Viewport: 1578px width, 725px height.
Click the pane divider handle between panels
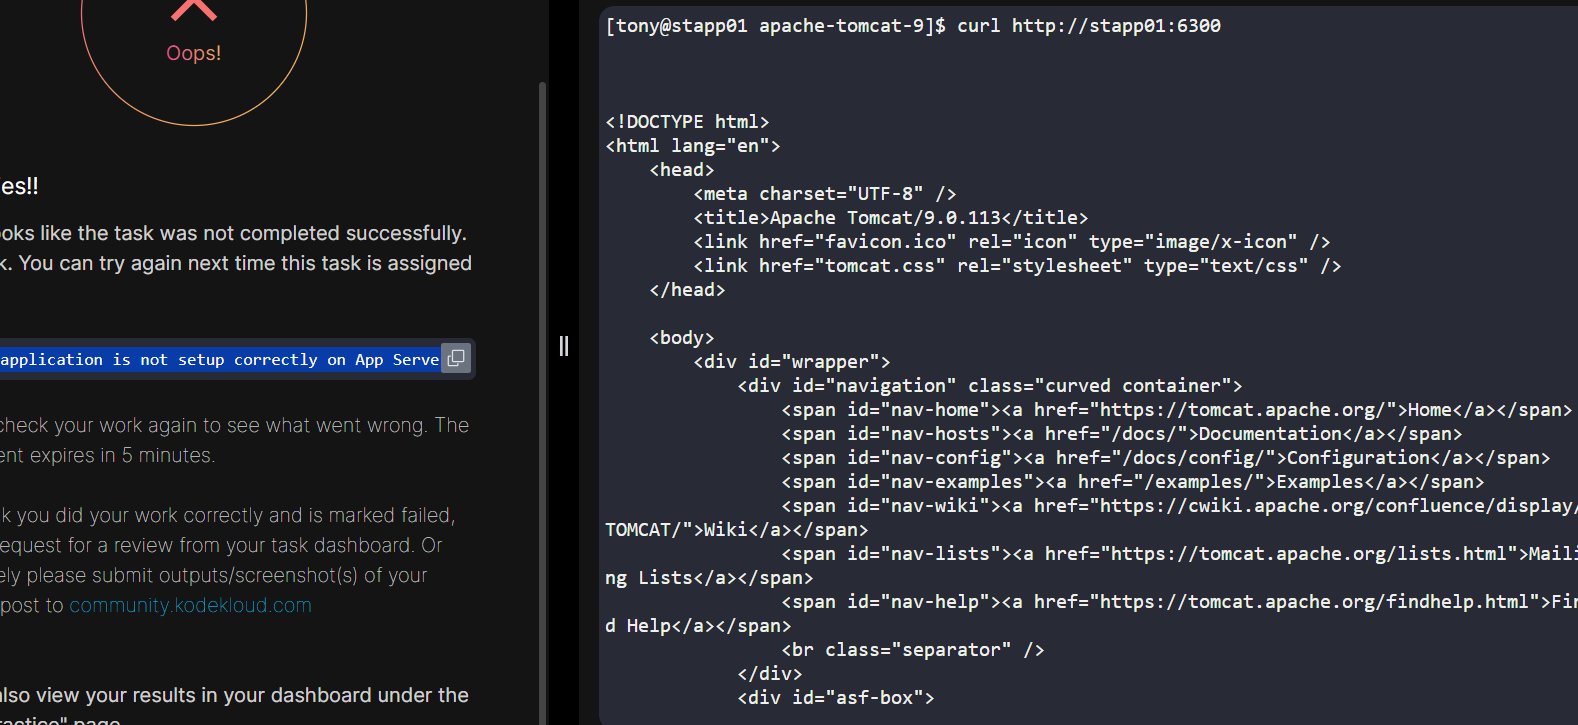tap(564, 346)
